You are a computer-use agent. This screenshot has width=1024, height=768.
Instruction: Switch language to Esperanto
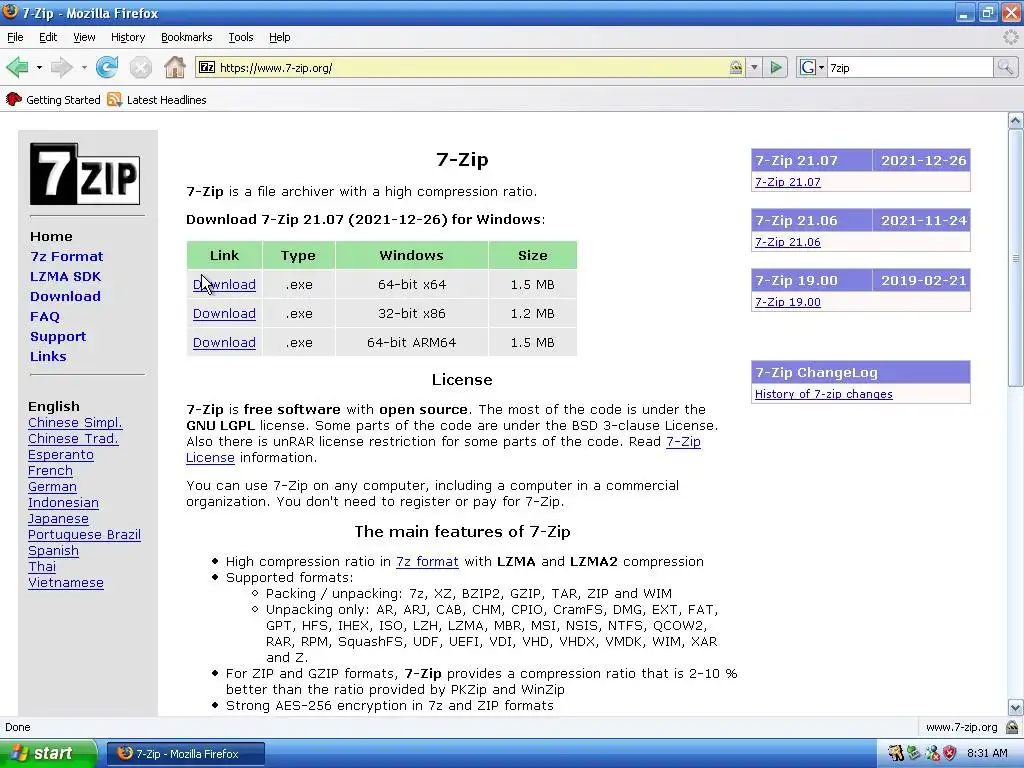[x=61, y=455]
